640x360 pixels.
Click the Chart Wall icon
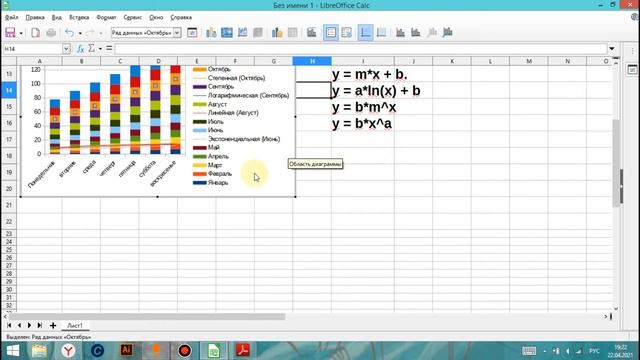coord(242,33)
